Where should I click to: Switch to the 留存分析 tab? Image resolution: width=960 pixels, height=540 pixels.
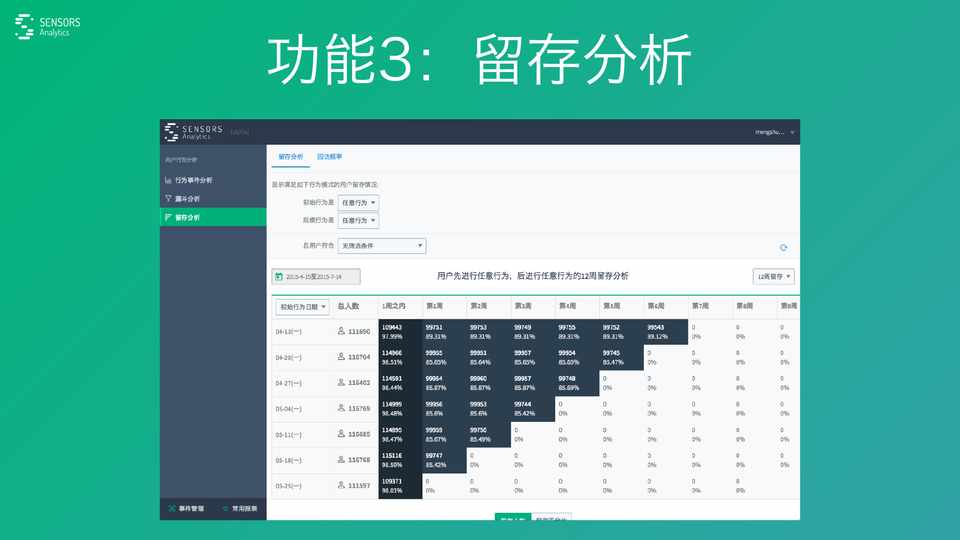click(290, 157)
